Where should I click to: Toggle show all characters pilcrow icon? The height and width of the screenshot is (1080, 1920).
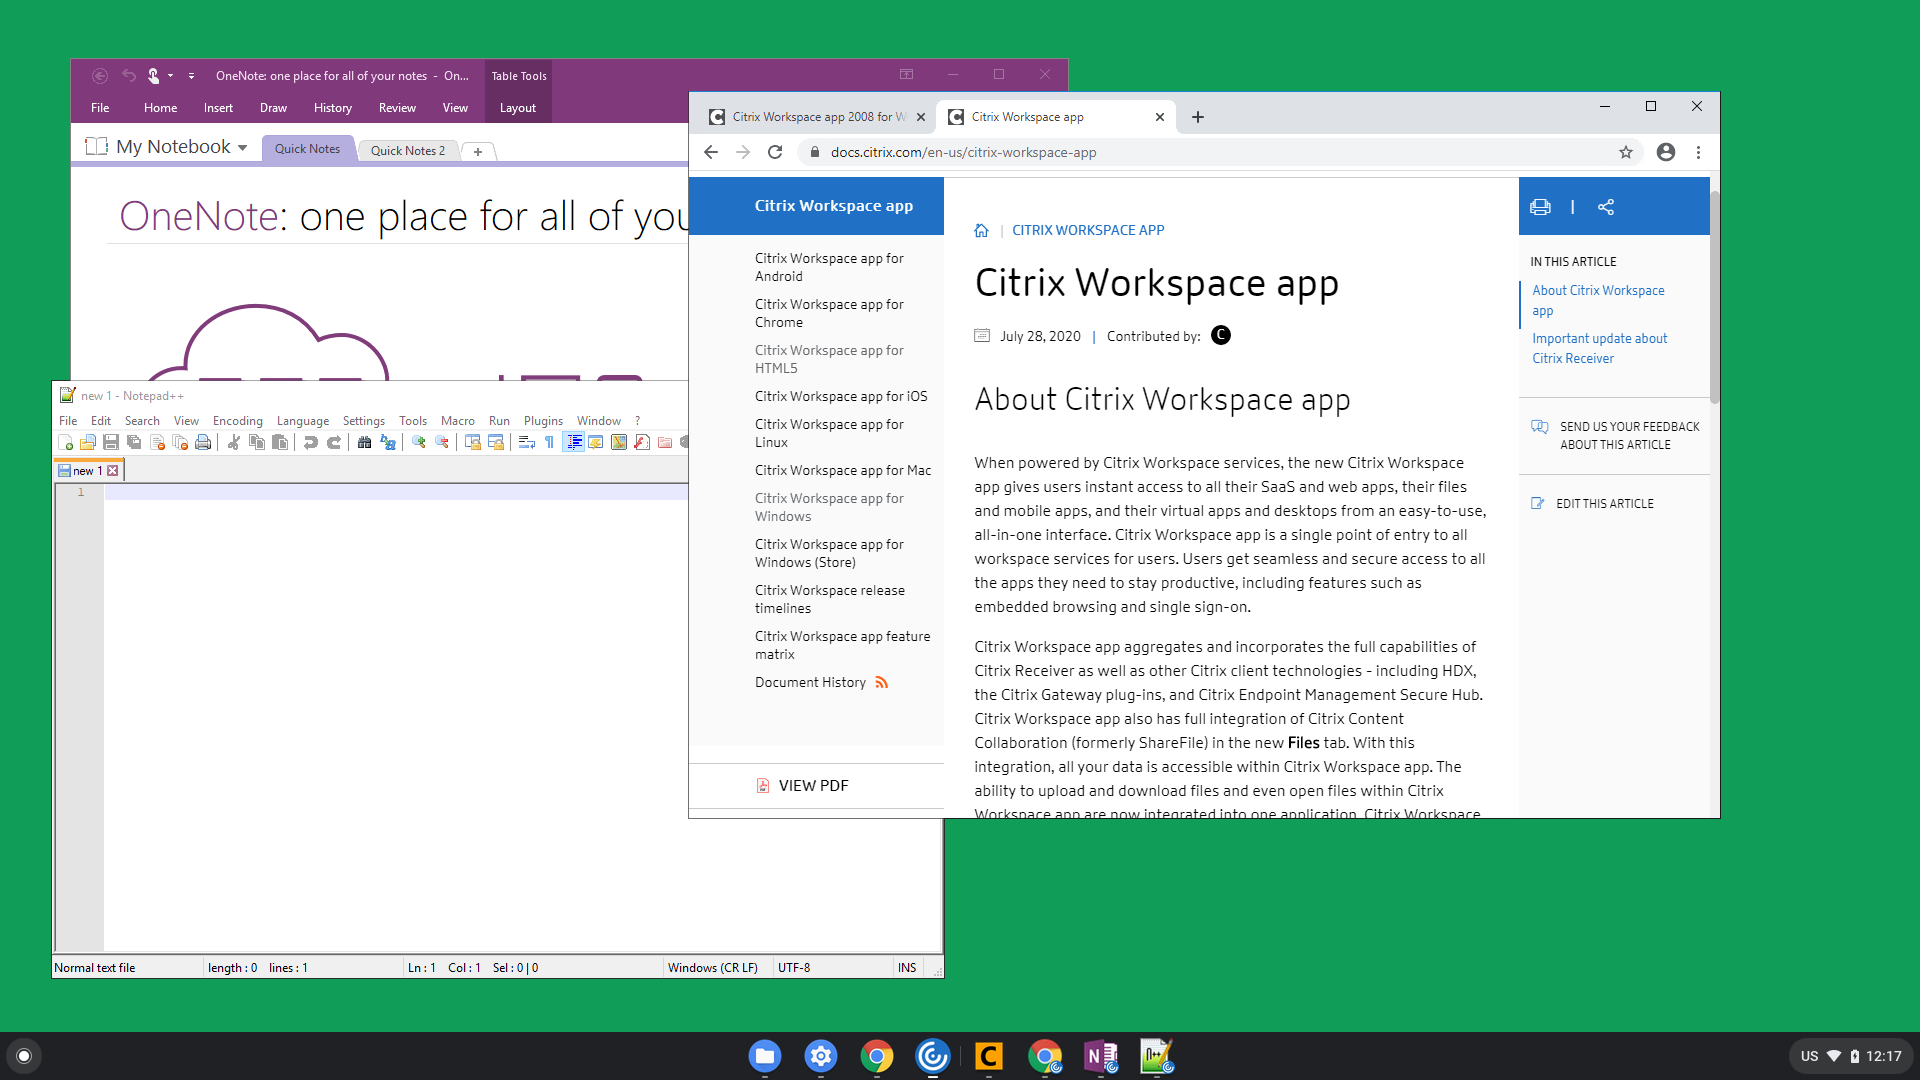[549, 442]
